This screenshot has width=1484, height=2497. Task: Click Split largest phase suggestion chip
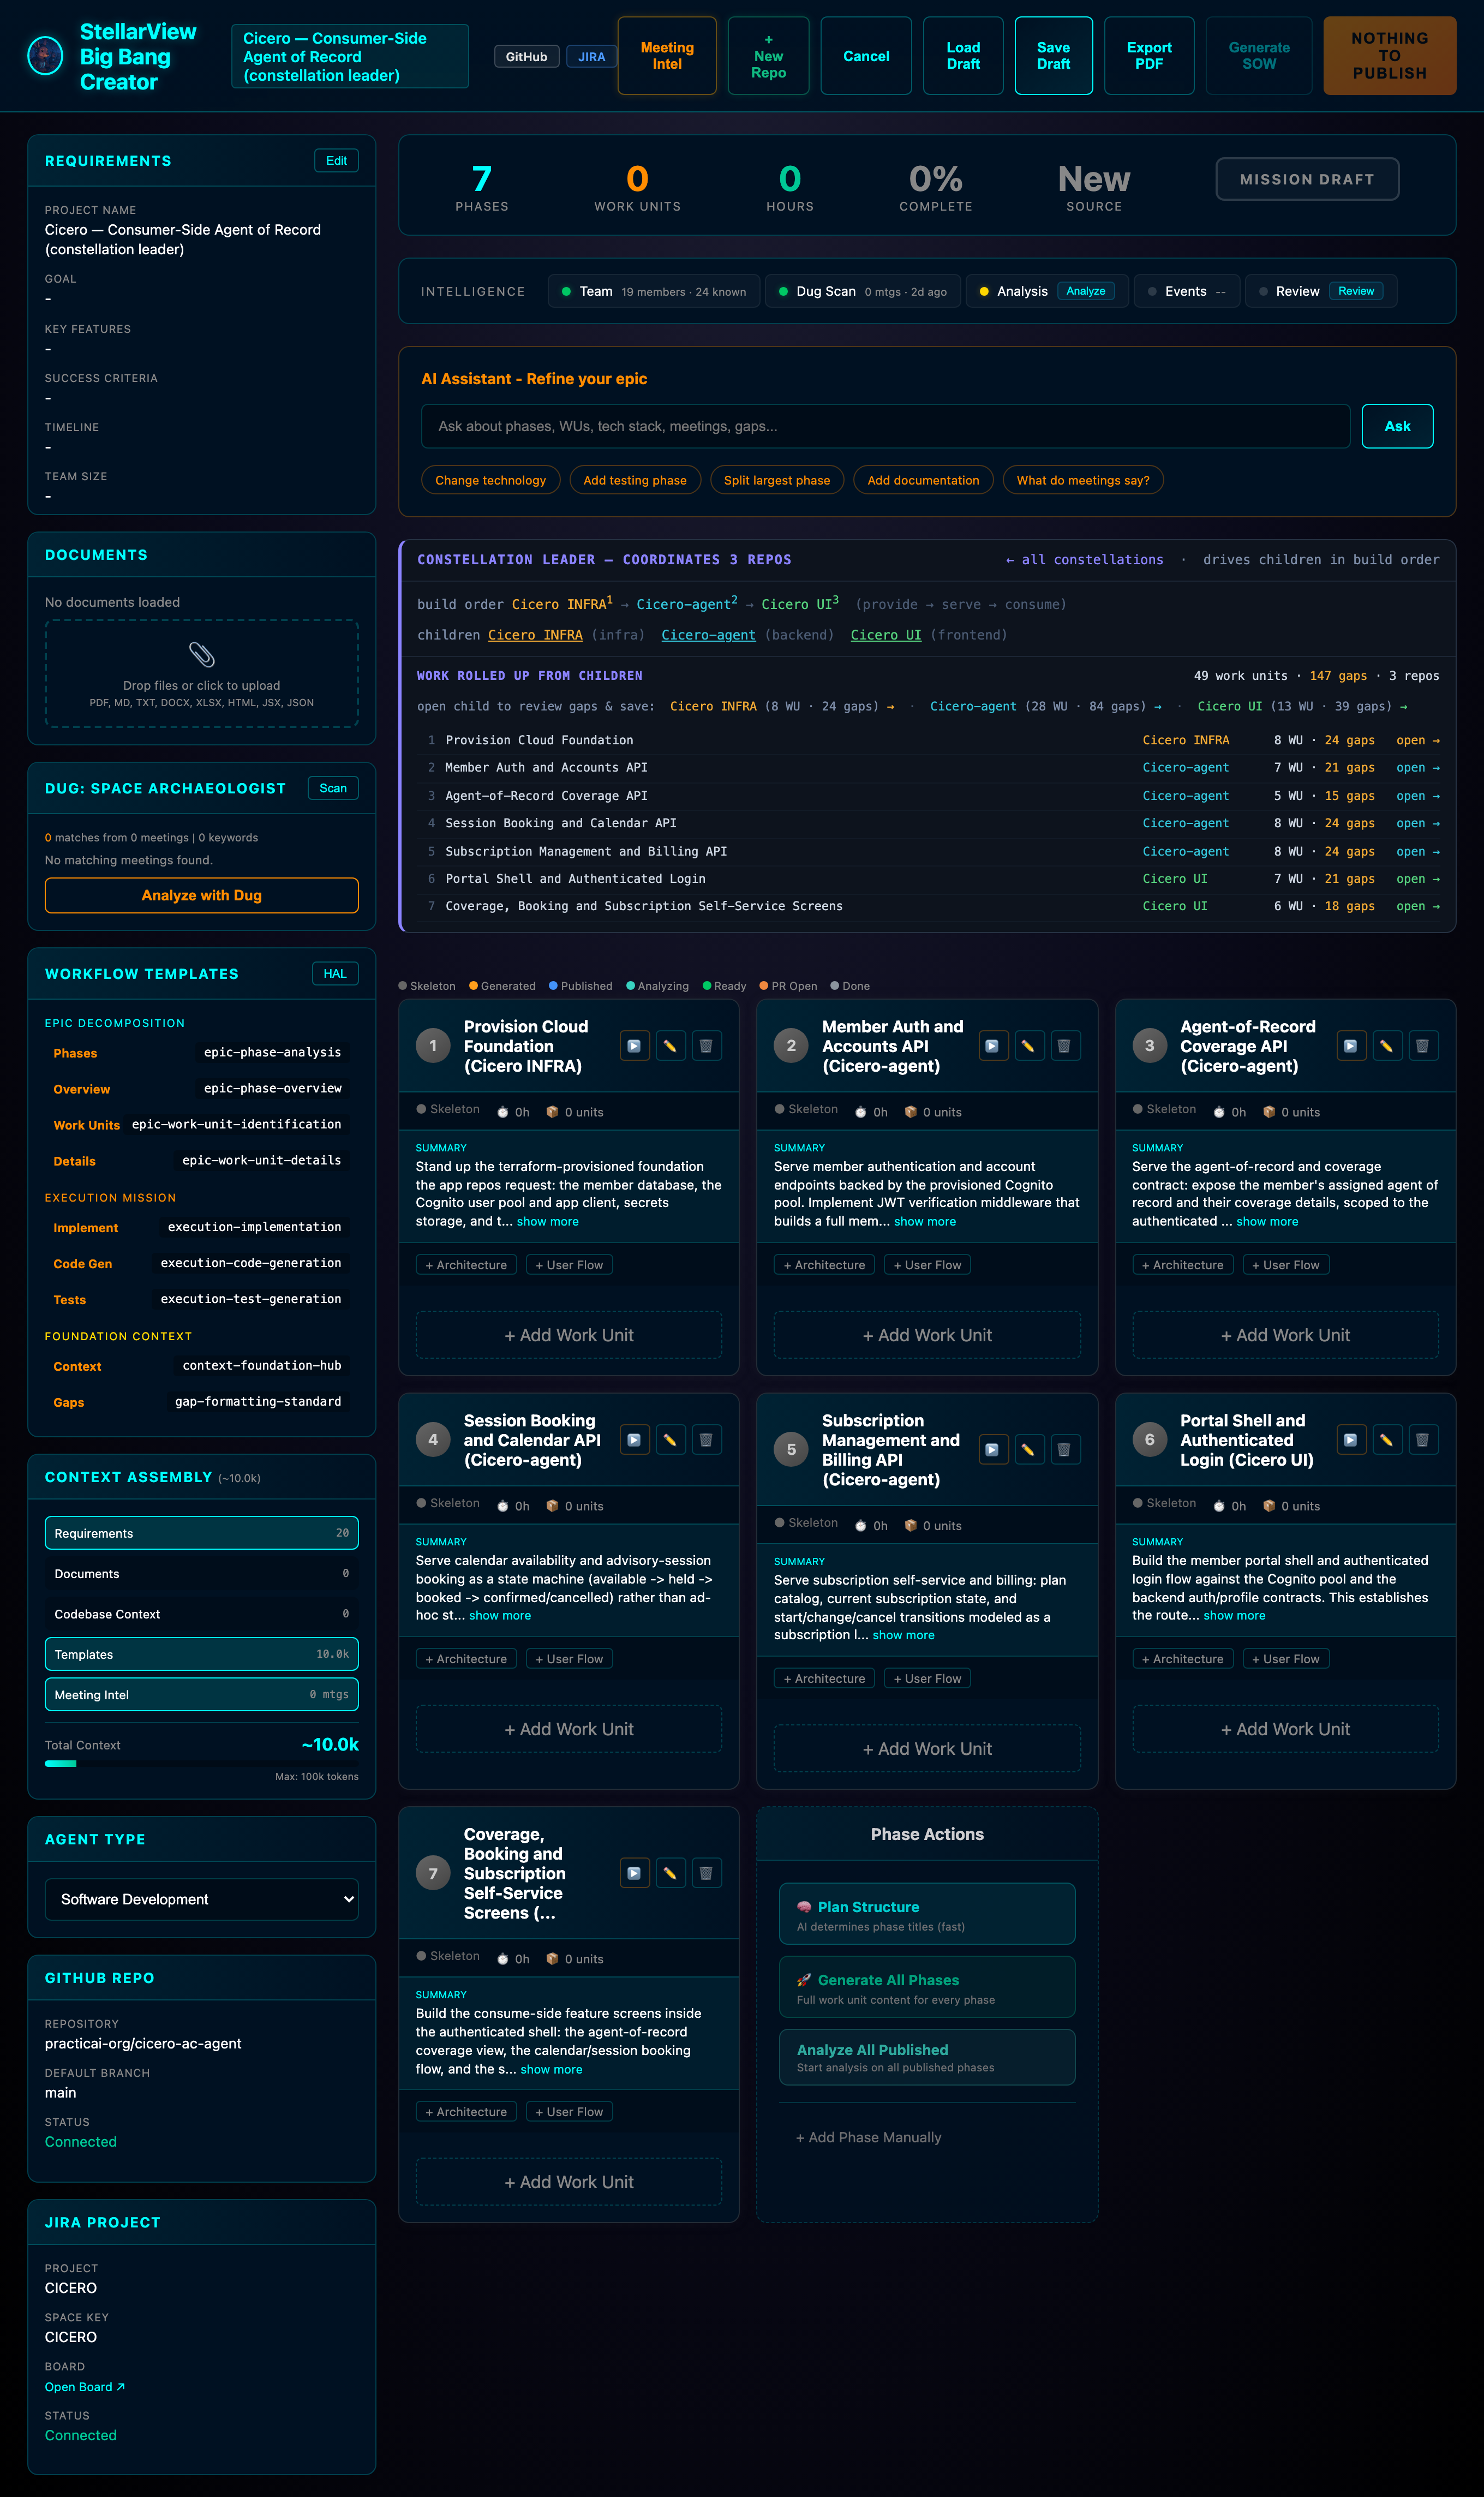tap(777, 480)
